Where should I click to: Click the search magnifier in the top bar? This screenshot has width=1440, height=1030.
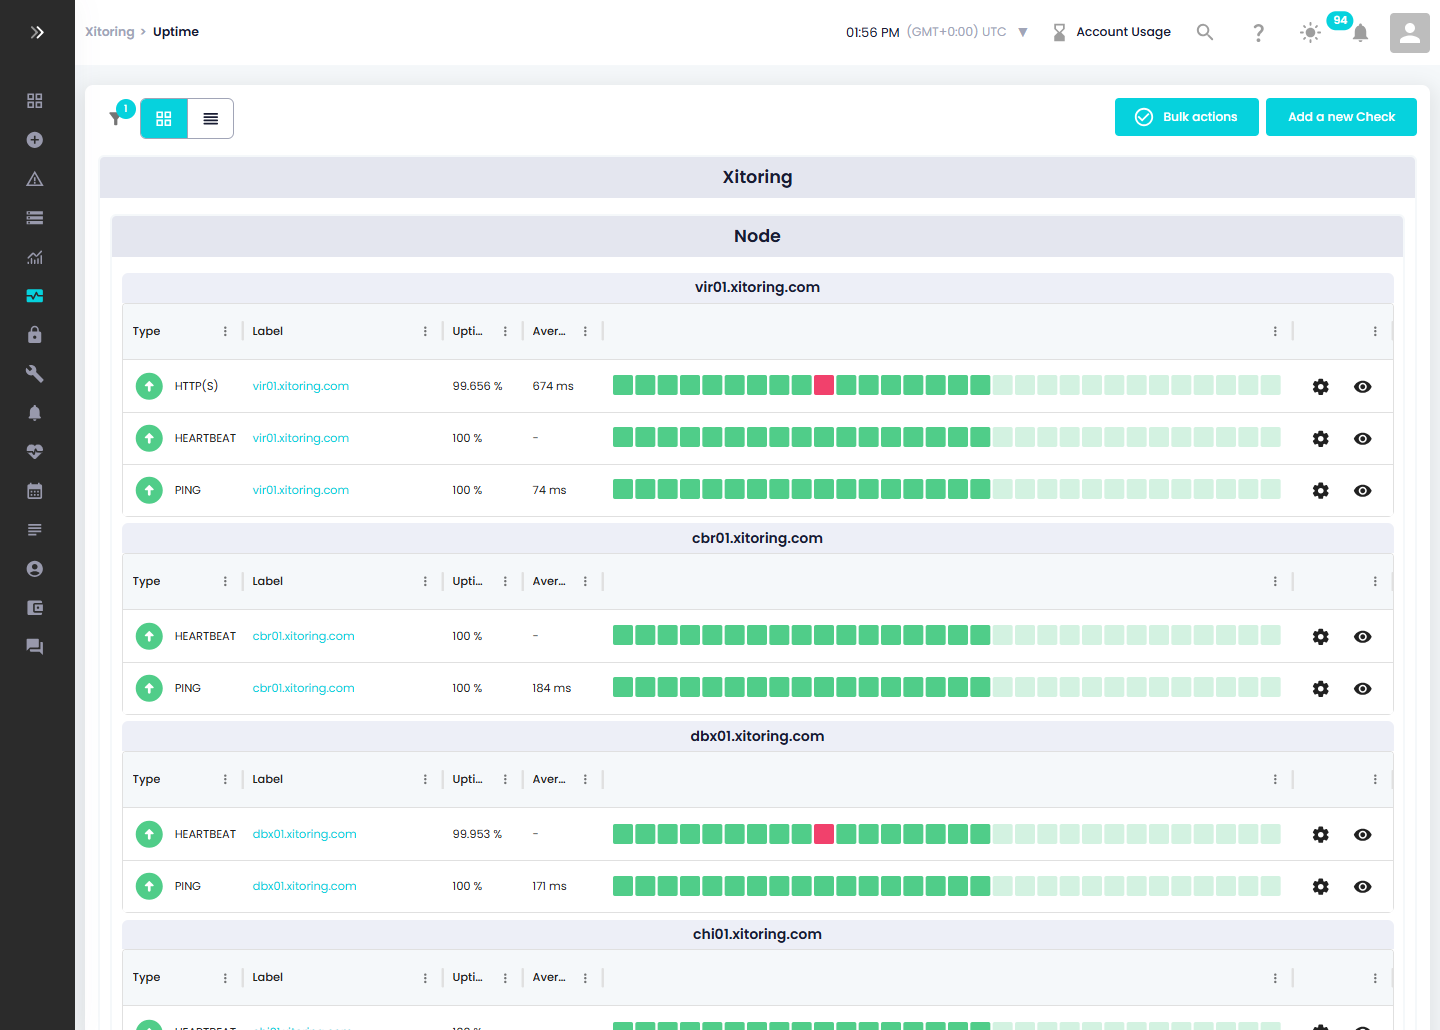[1205, 31]
